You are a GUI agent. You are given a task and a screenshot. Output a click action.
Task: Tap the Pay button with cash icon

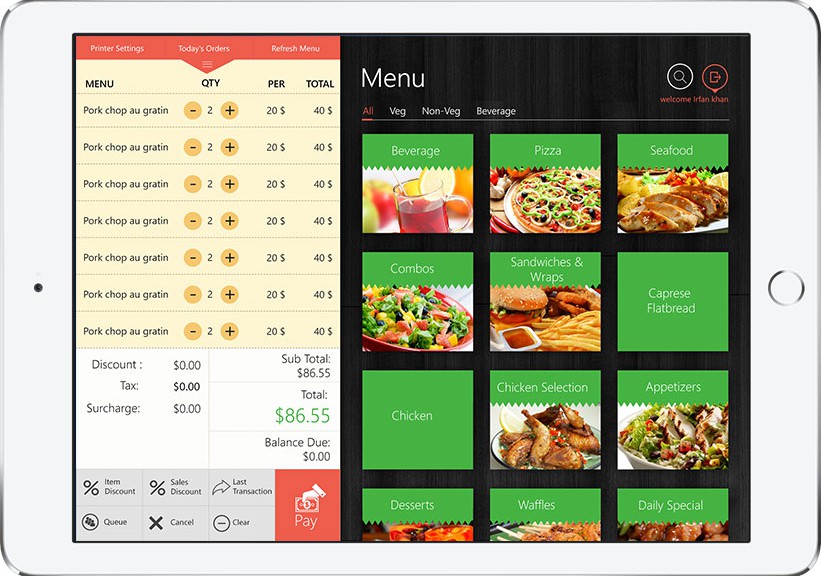pos(307,505)
